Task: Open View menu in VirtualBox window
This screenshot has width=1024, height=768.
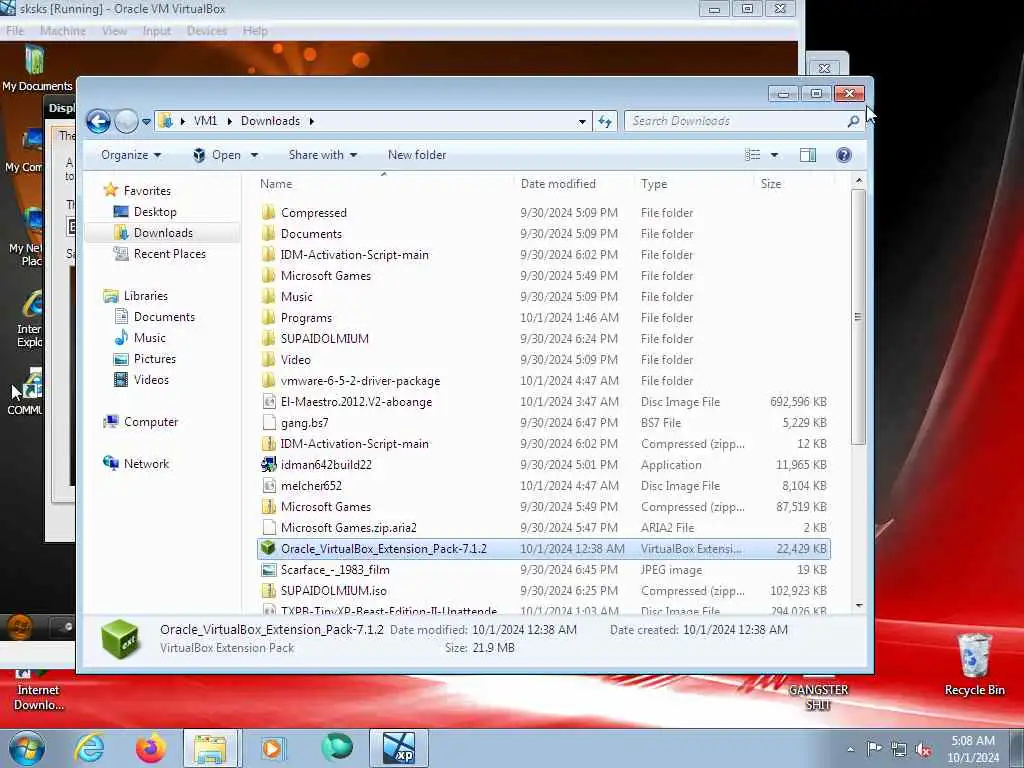Action: [x=114, y=31]
